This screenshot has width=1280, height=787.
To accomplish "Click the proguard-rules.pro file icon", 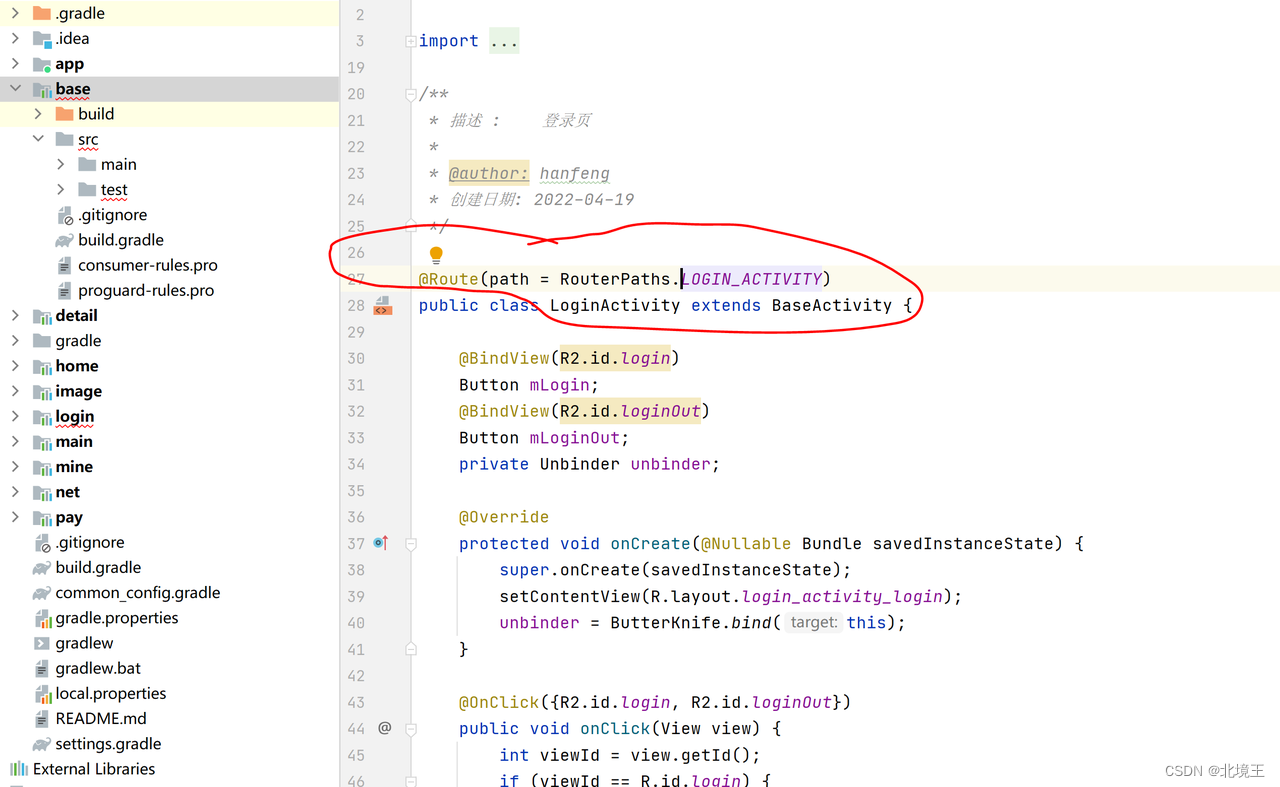I will point(65,291).
